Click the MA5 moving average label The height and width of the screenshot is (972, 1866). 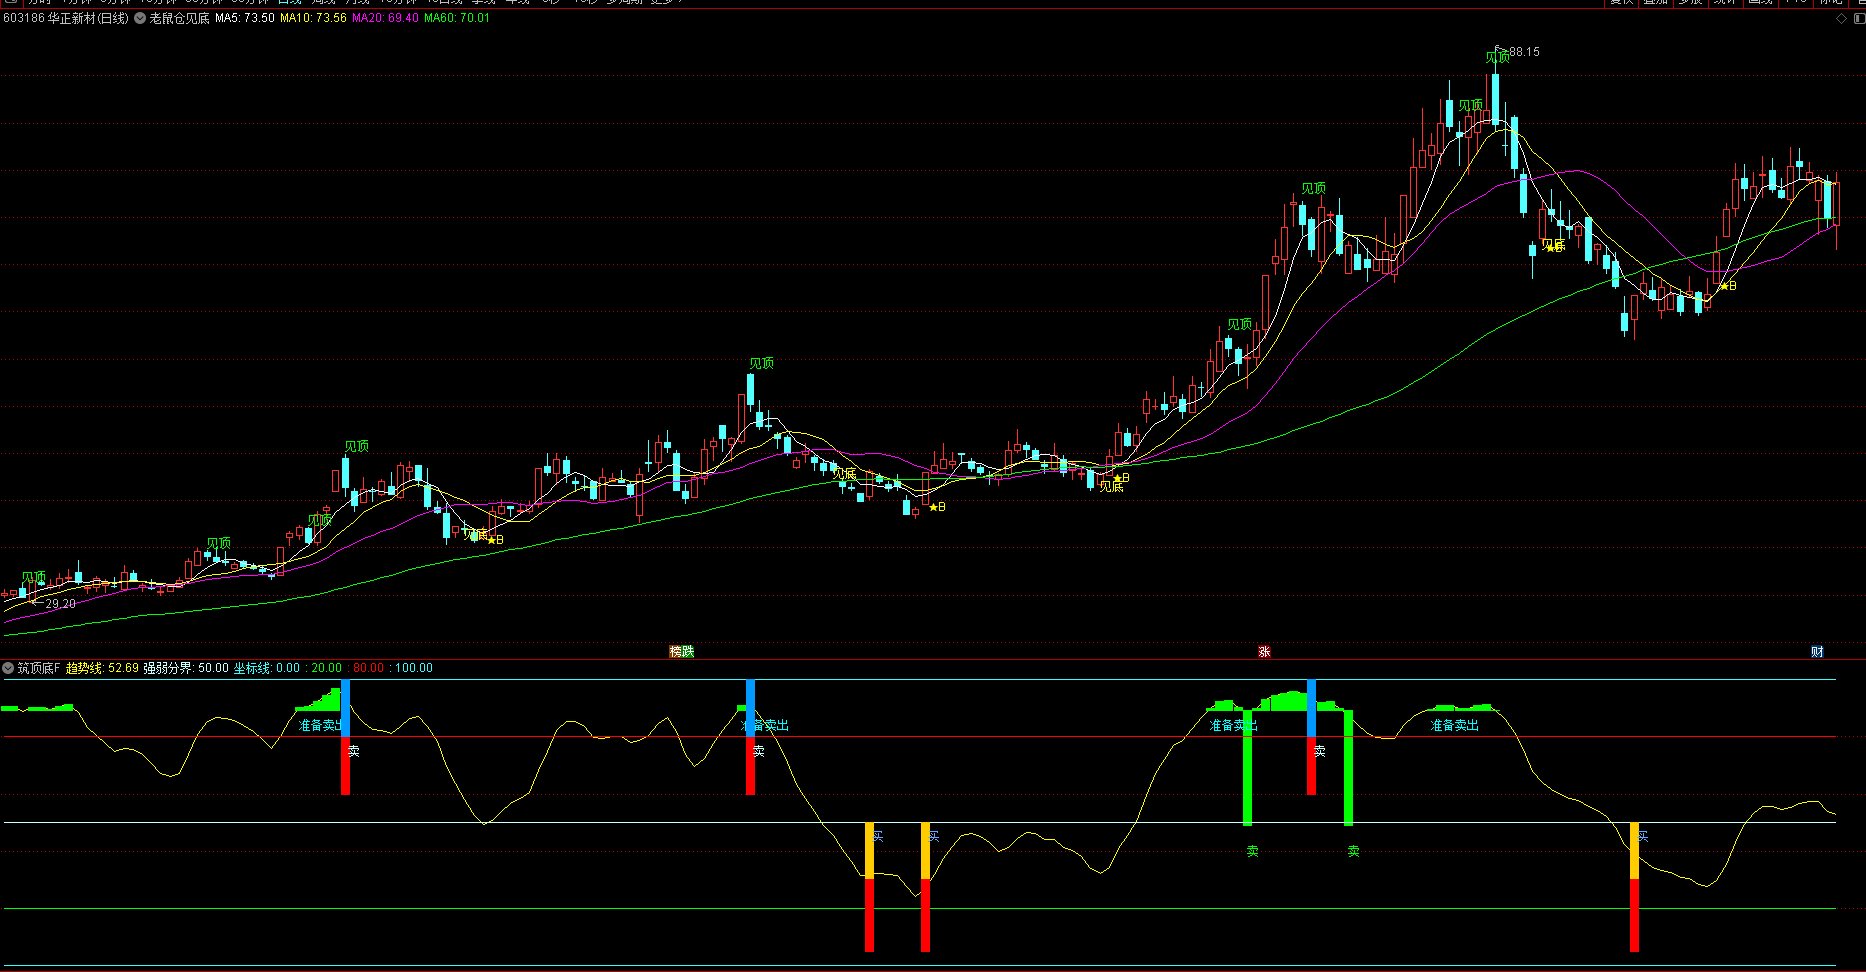(244, 18)
